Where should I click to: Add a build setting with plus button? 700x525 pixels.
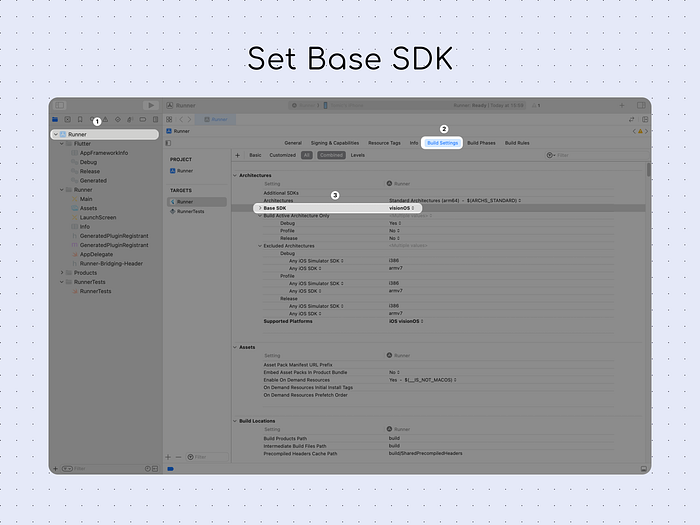coord(238,155)
